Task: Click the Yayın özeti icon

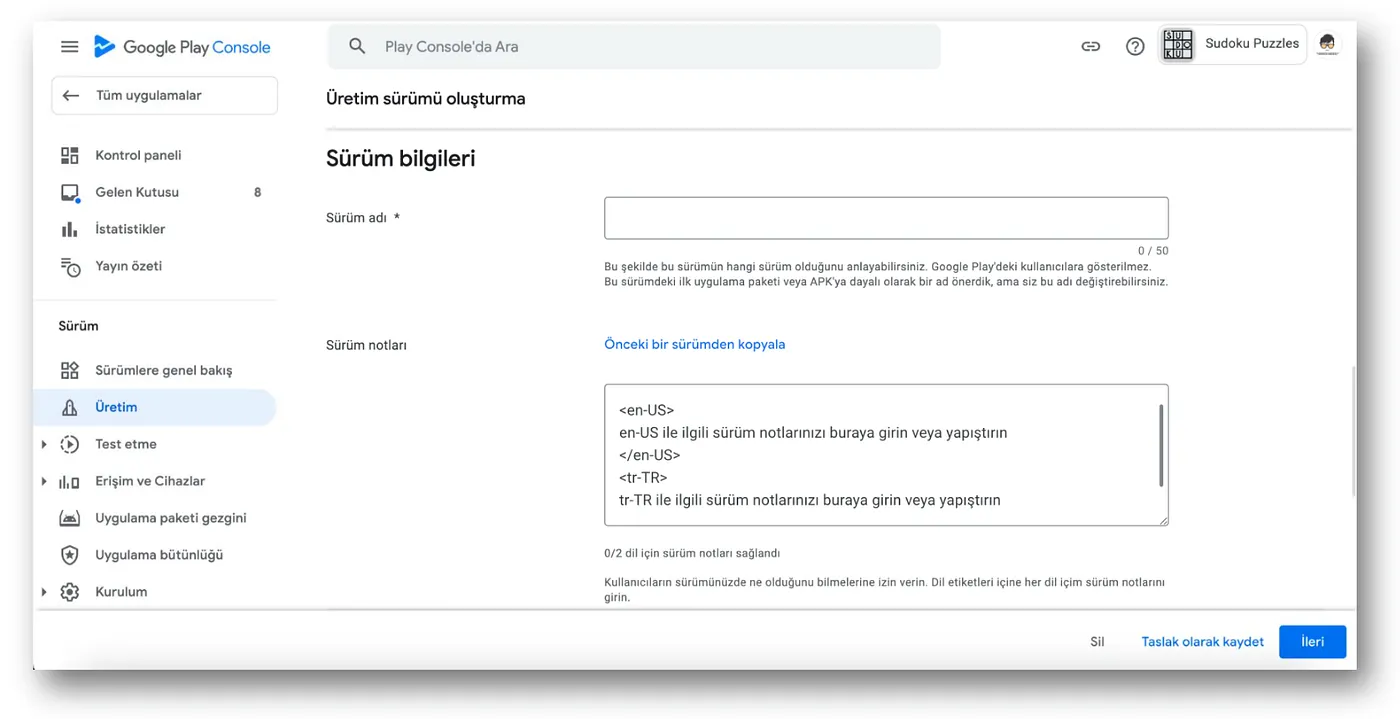Action: 70,267
